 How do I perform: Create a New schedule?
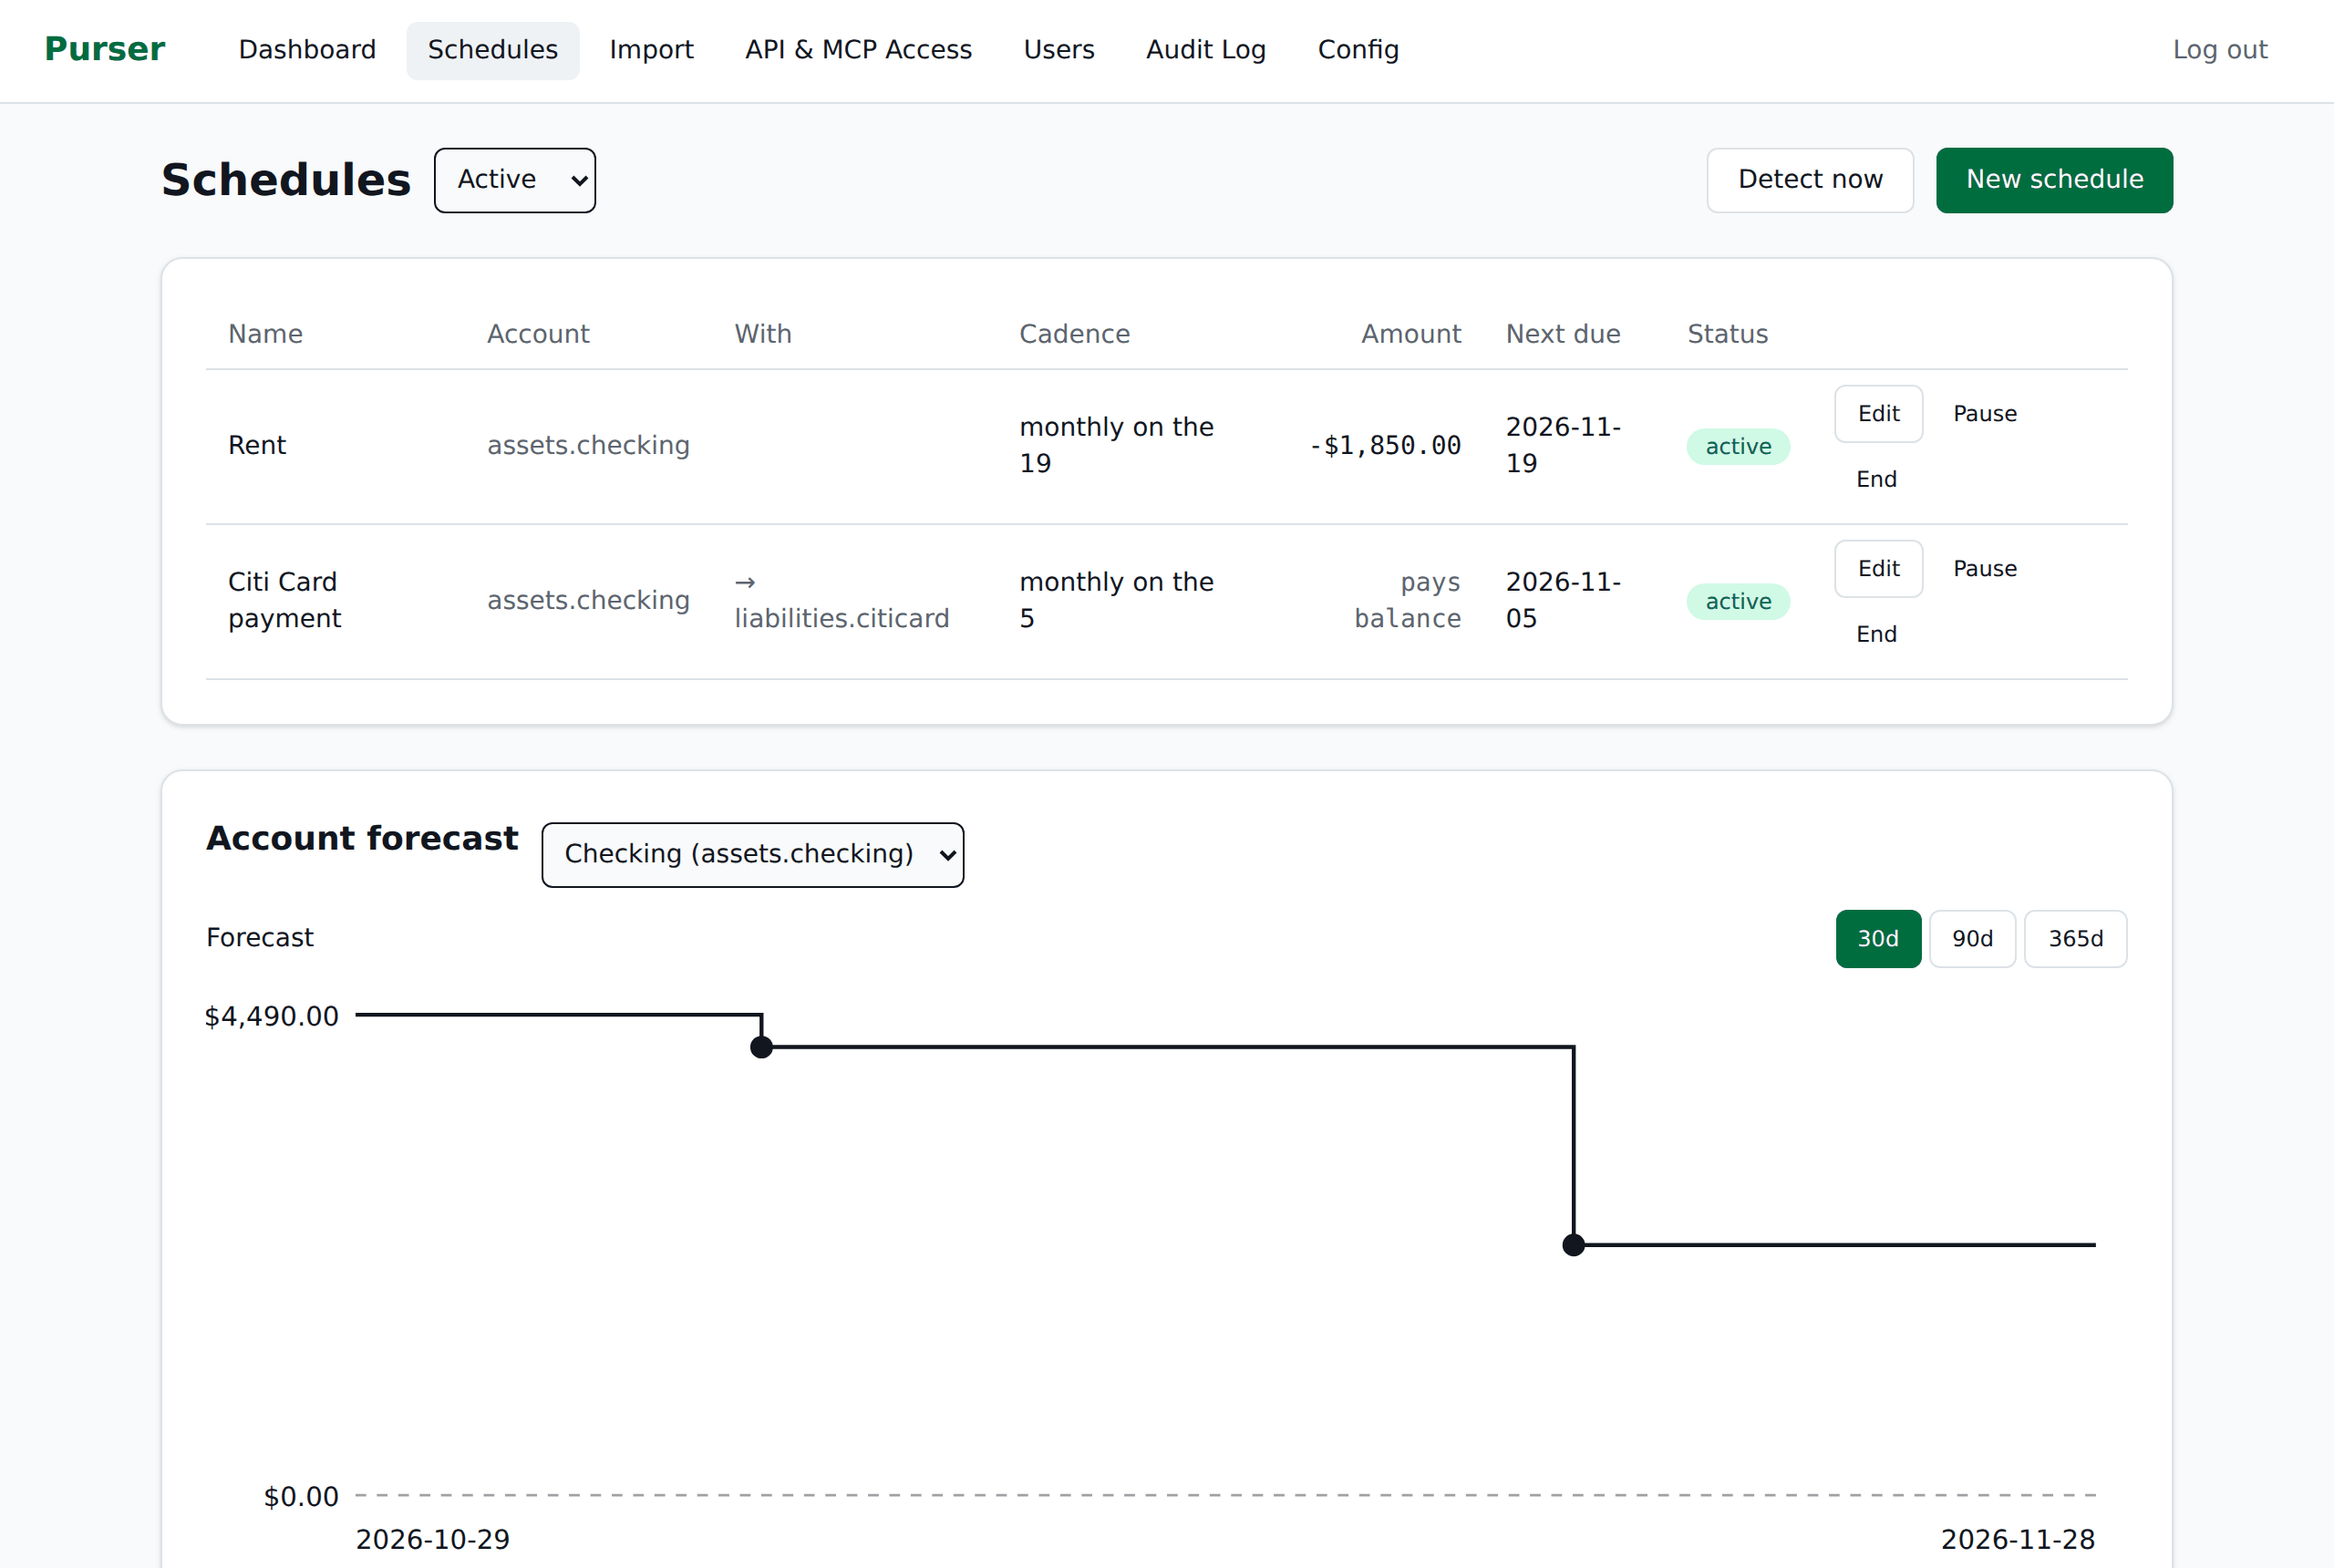click(x=2054, y=180)
